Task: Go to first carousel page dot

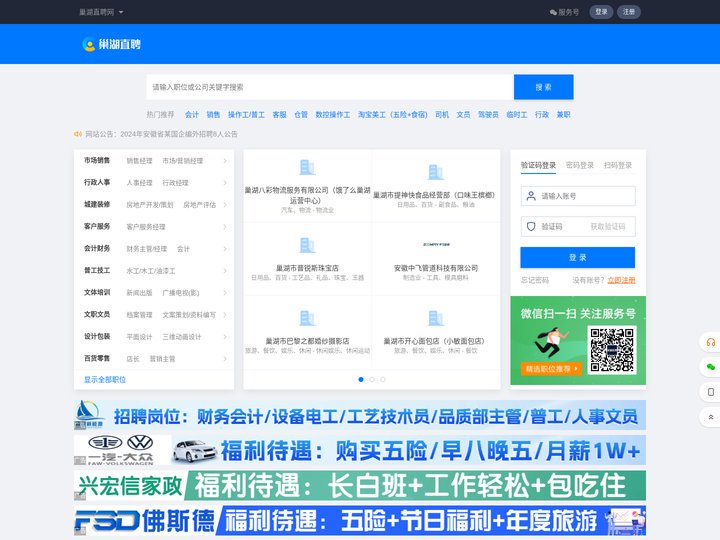Action: [x=361, y=379]
